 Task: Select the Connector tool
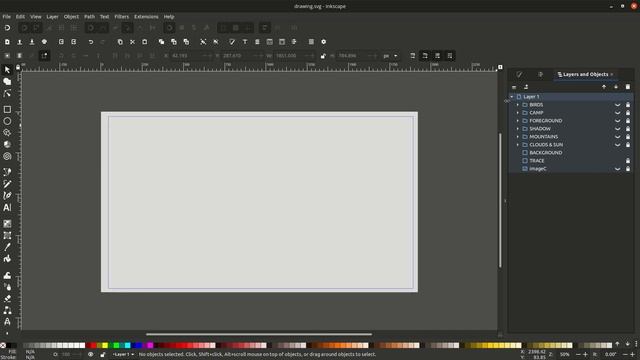7,311
